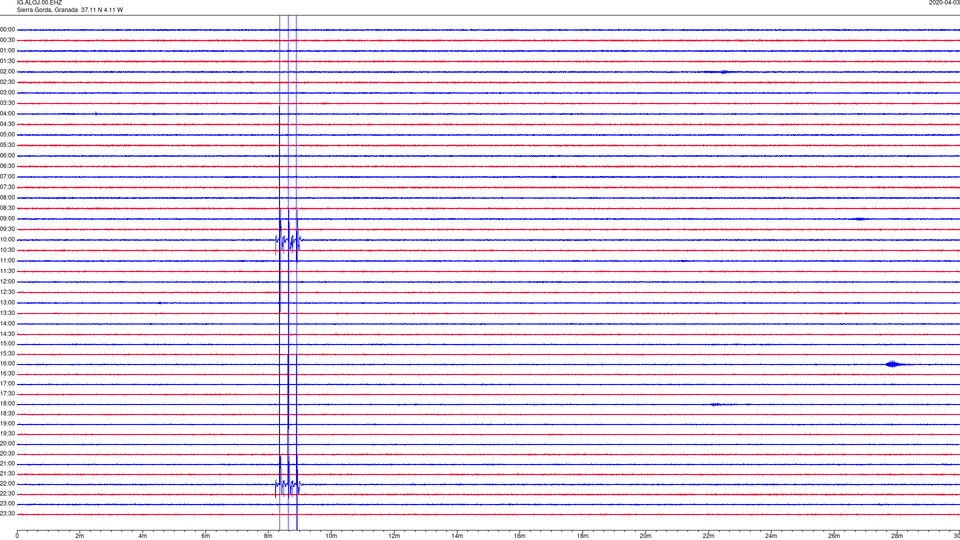This screenshot has height=540, width=960.
Task: Click the 4m tick on the time axis
Action: (143, 536)
